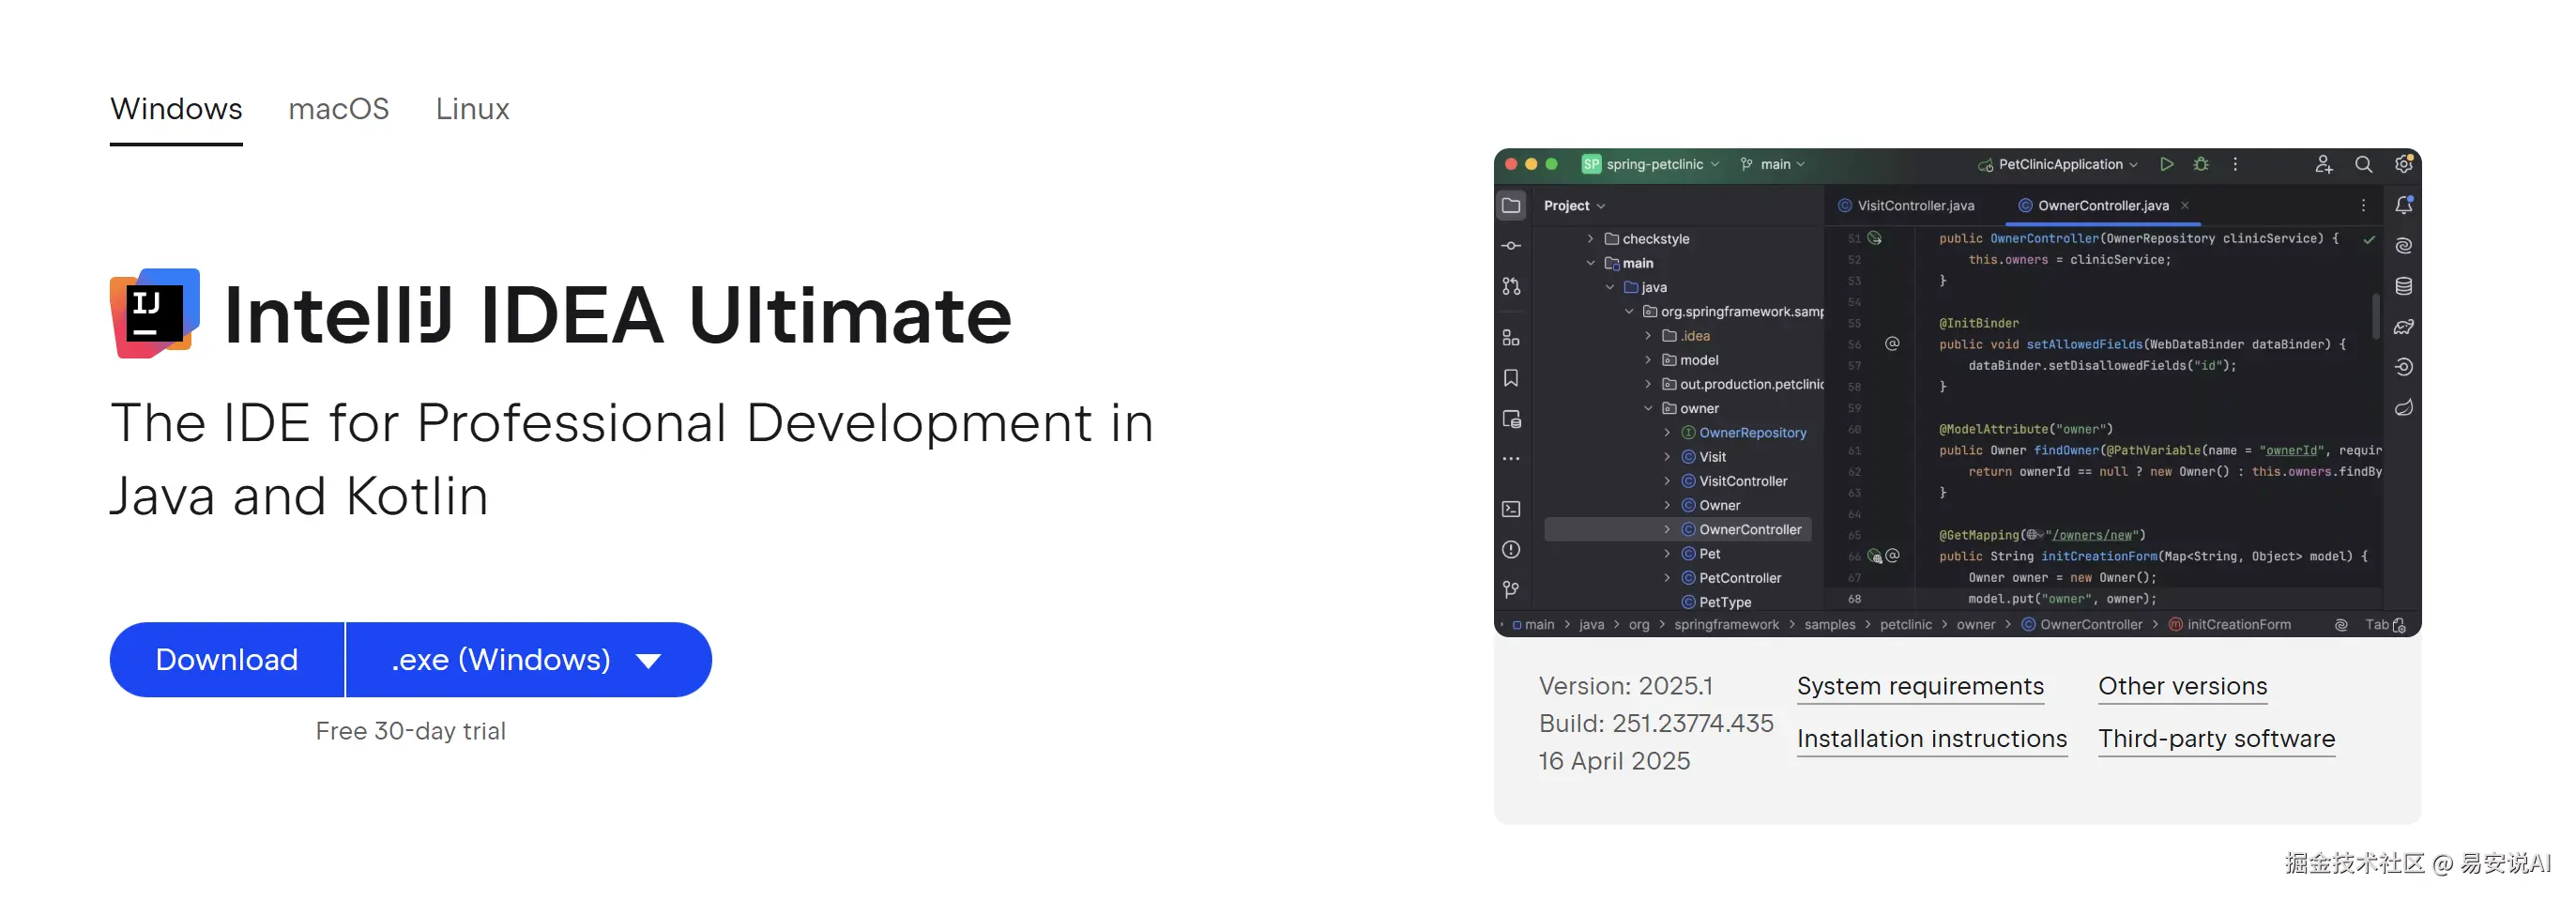
Task: Switch to the macOS tab
Action: click(x=339, y=109)
